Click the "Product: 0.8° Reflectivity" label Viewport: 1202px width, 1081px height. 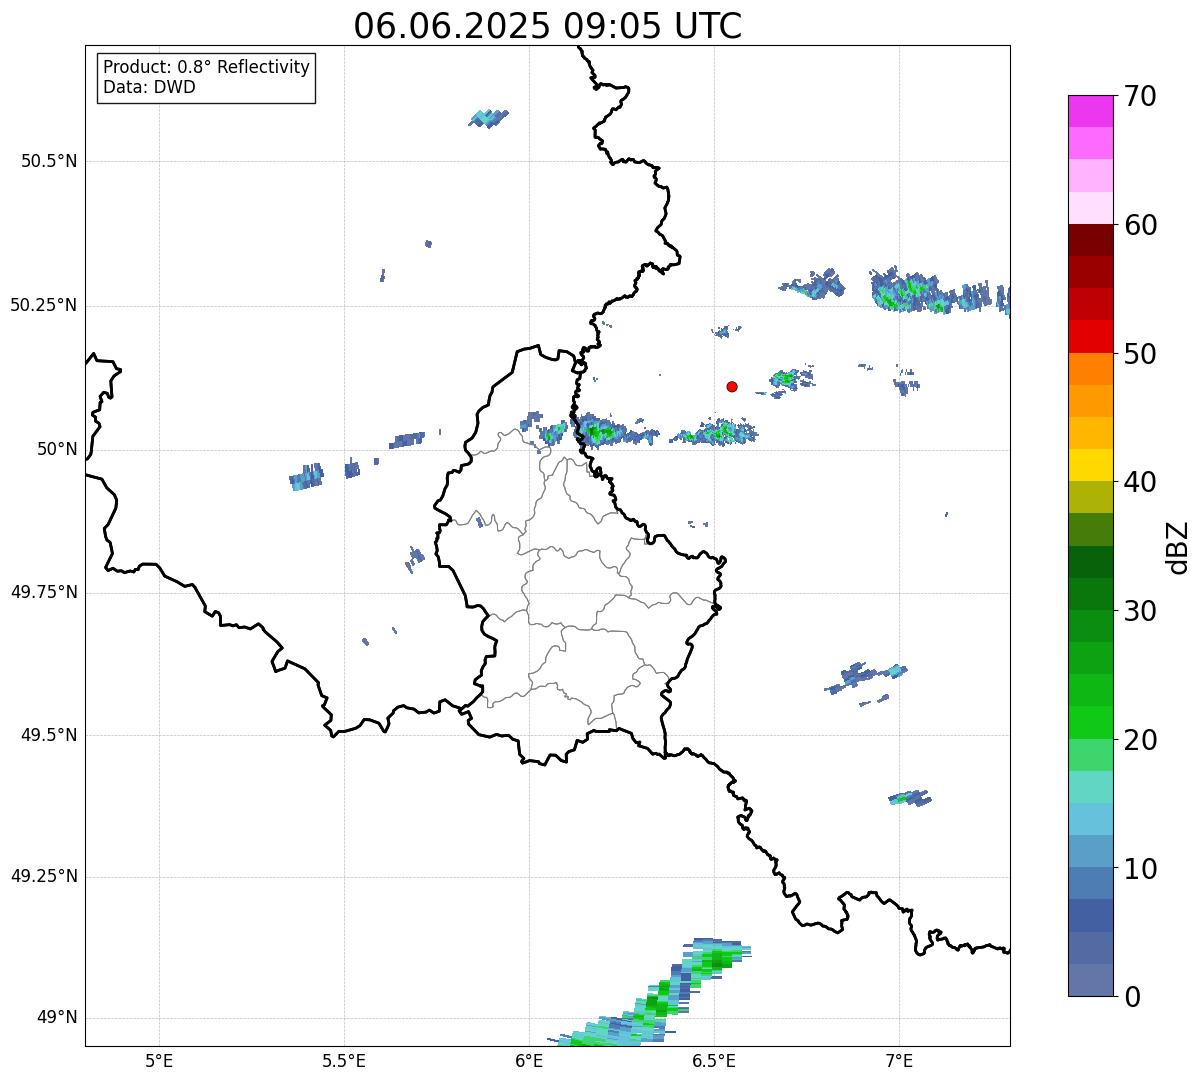pyautogui.click(x=207, y=67)
